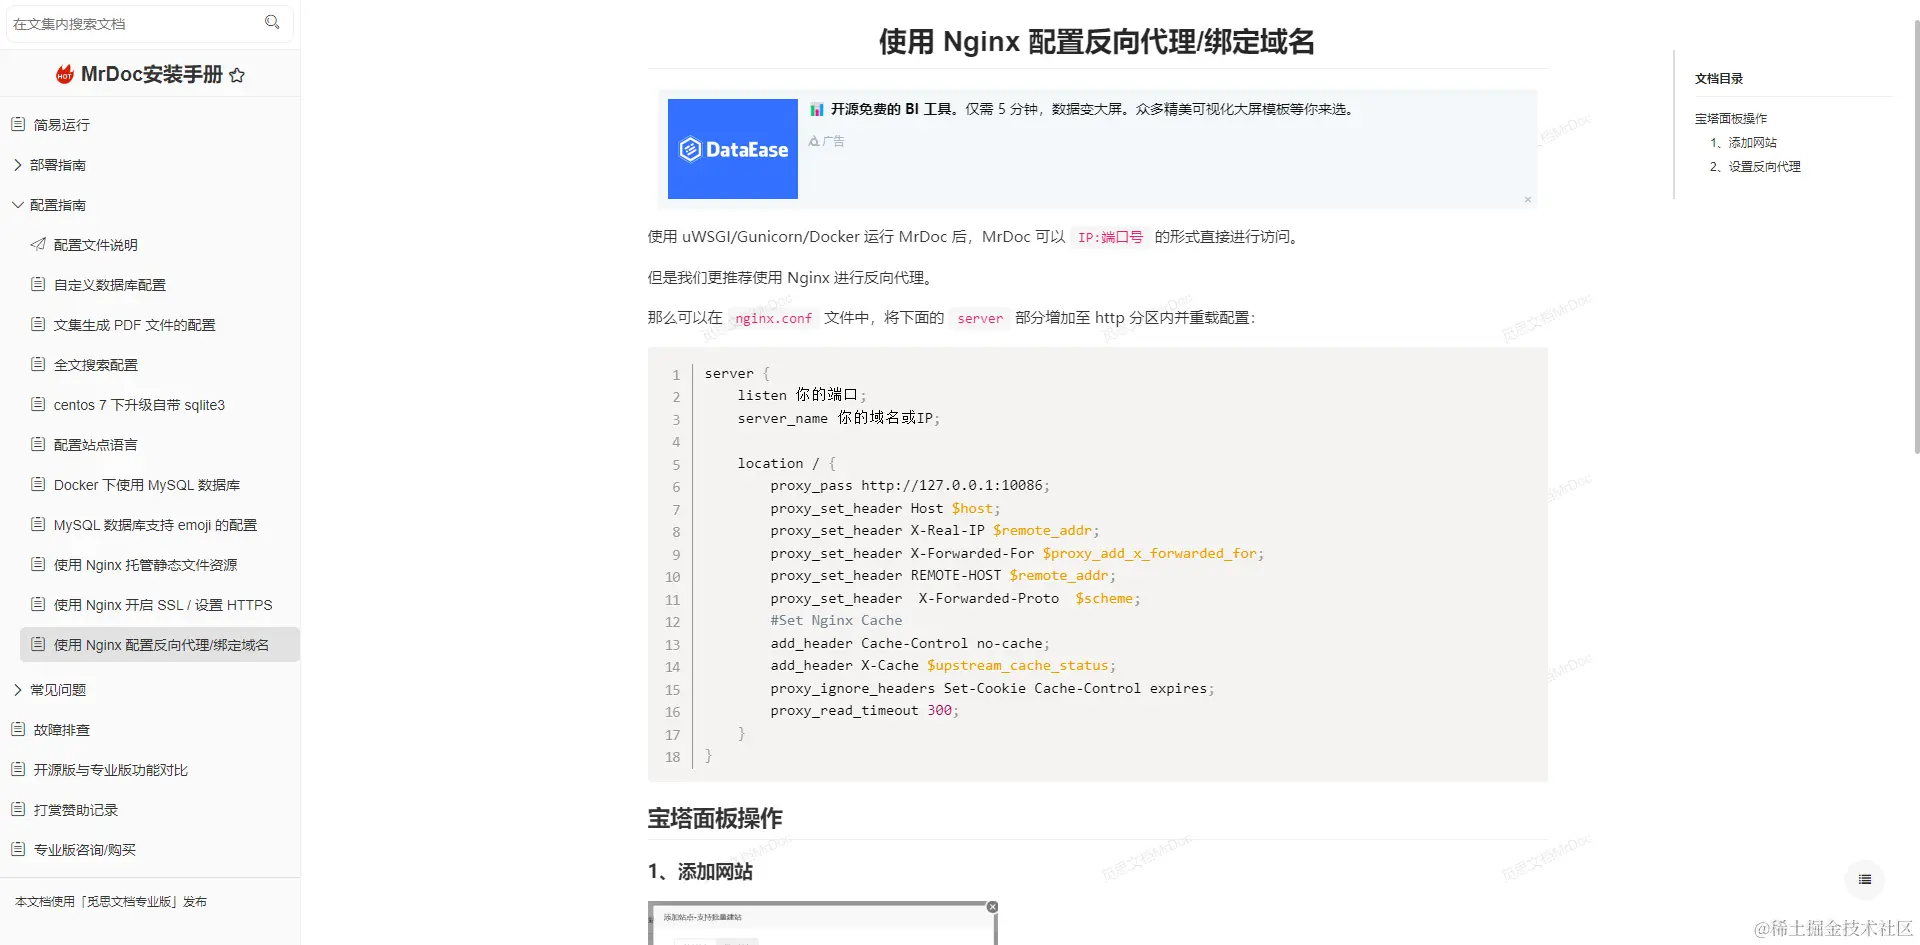Expand the 常见问题 section
The width and height of the screenshot is (1920, 945).
(x=17, y=689)
